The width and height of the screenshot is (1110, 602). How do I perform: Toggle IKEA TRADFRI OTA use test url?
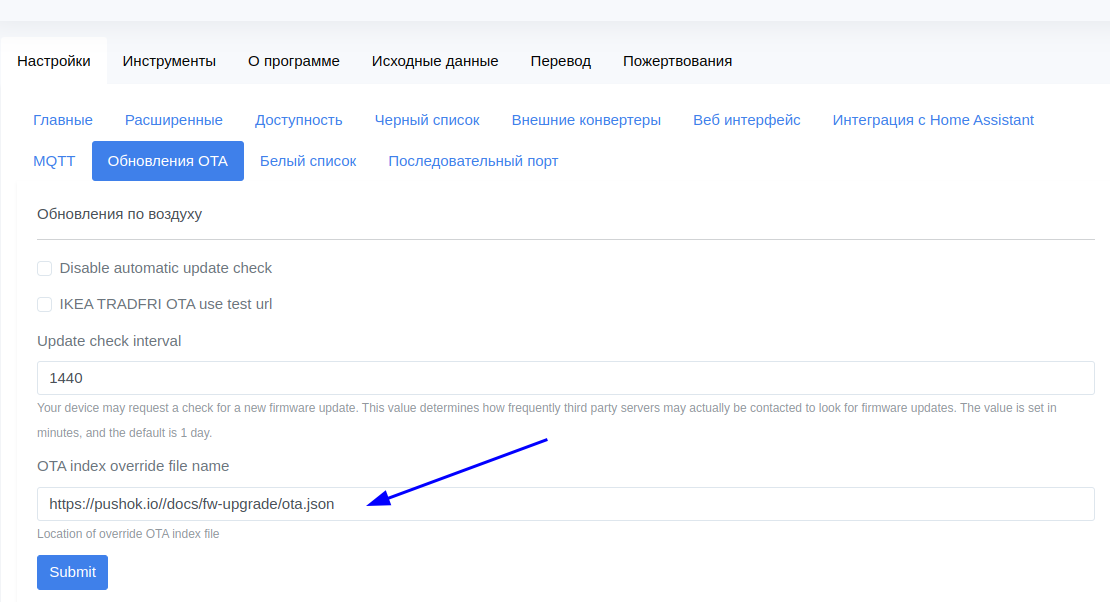45,305
